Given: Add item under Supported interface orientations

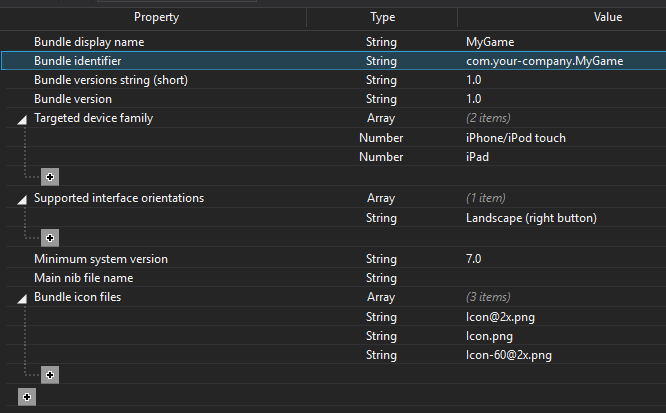Looking at the screenshot, I should point(50,238).
